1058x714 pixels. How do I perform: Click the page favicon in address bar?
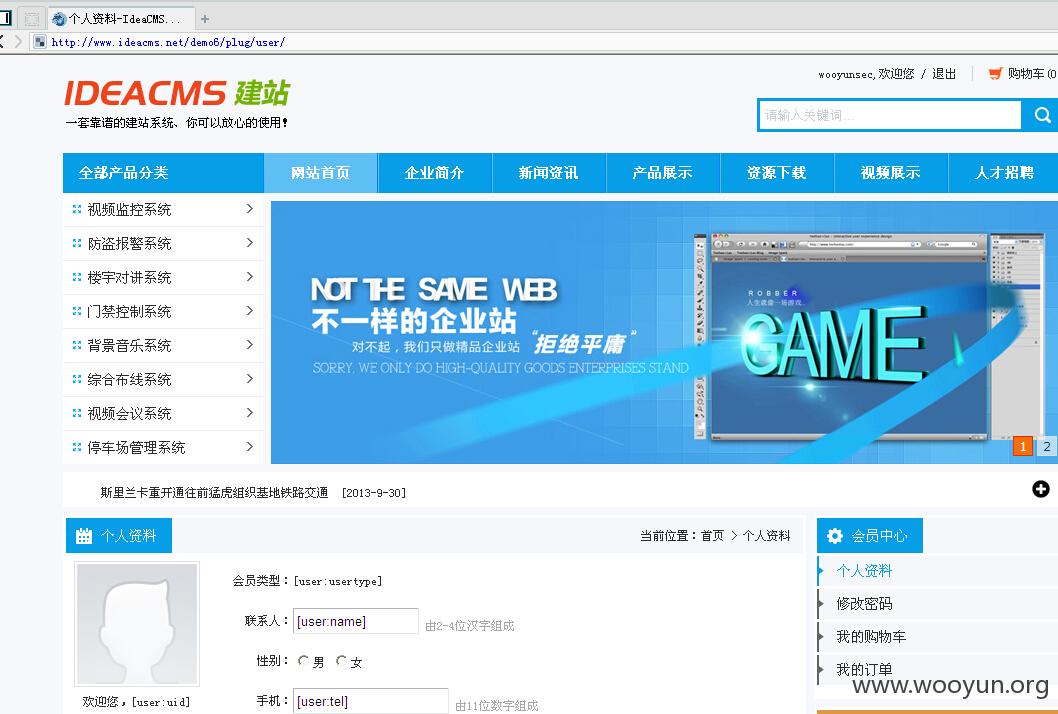point(40,42)
